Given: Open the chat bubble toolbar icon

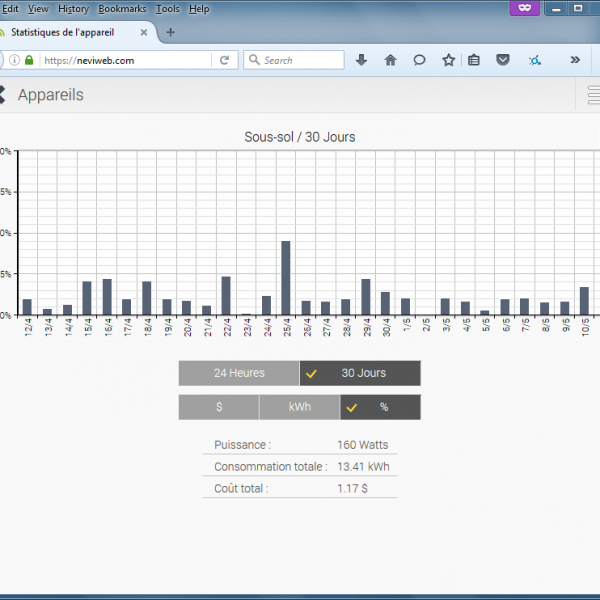Looking at the screenshot, I should pos(420,60).
